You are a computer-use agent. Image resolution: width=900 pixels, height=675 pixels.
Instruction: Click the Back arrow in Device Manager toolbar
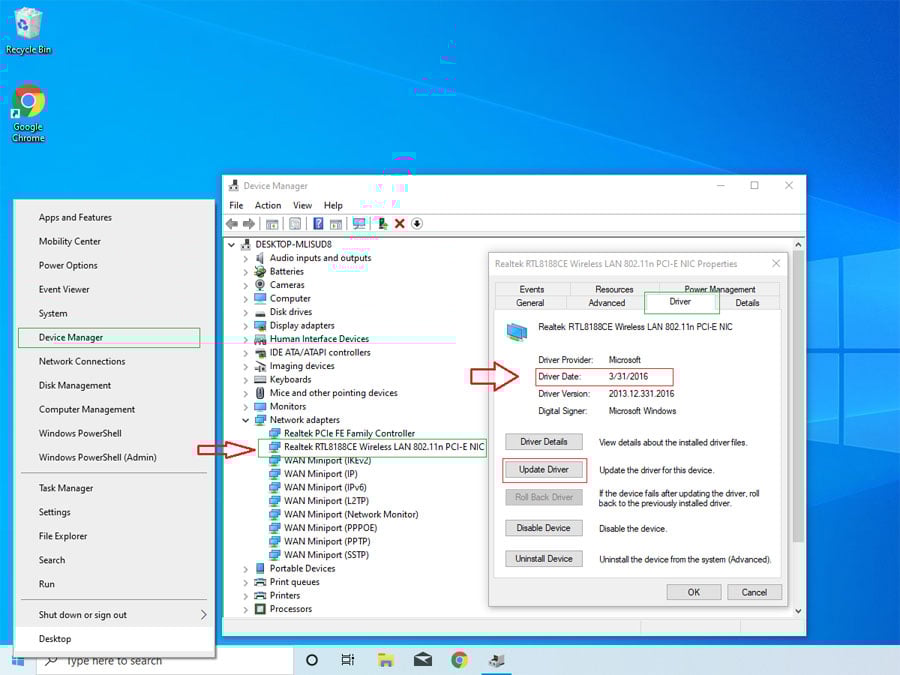point(232,224)
